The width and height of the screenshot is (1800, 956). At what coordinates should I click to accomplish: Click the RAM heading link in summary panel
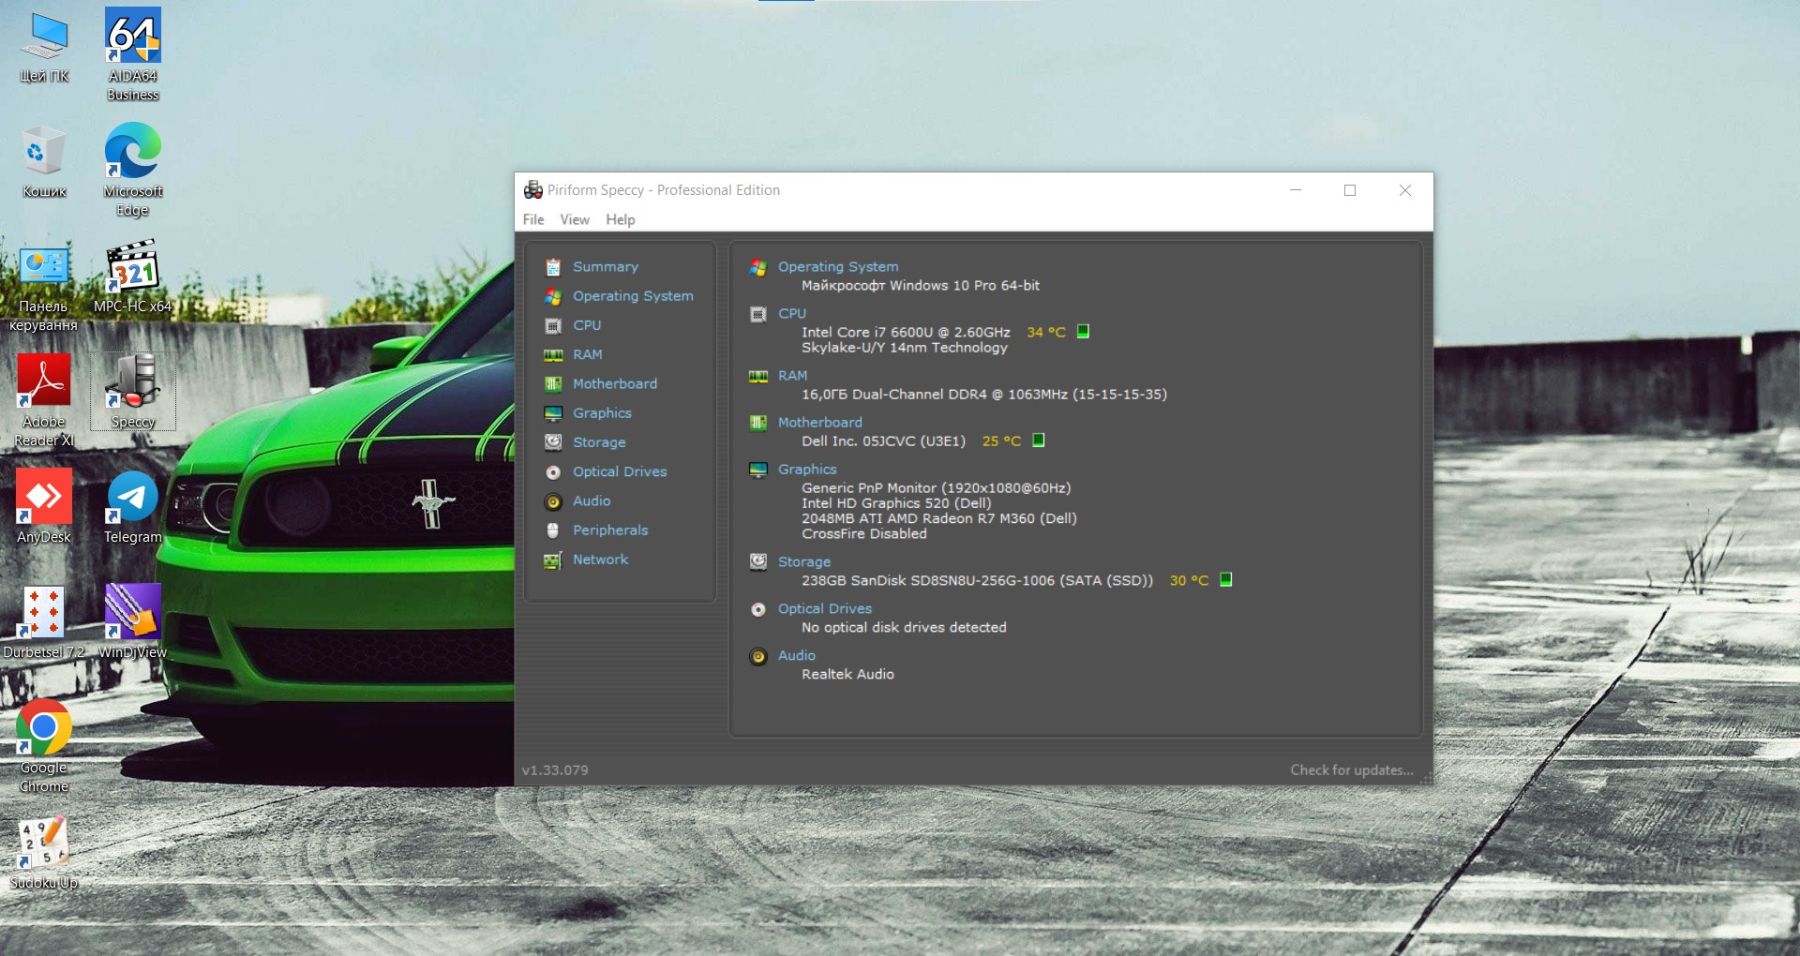[x=792, y=376]
